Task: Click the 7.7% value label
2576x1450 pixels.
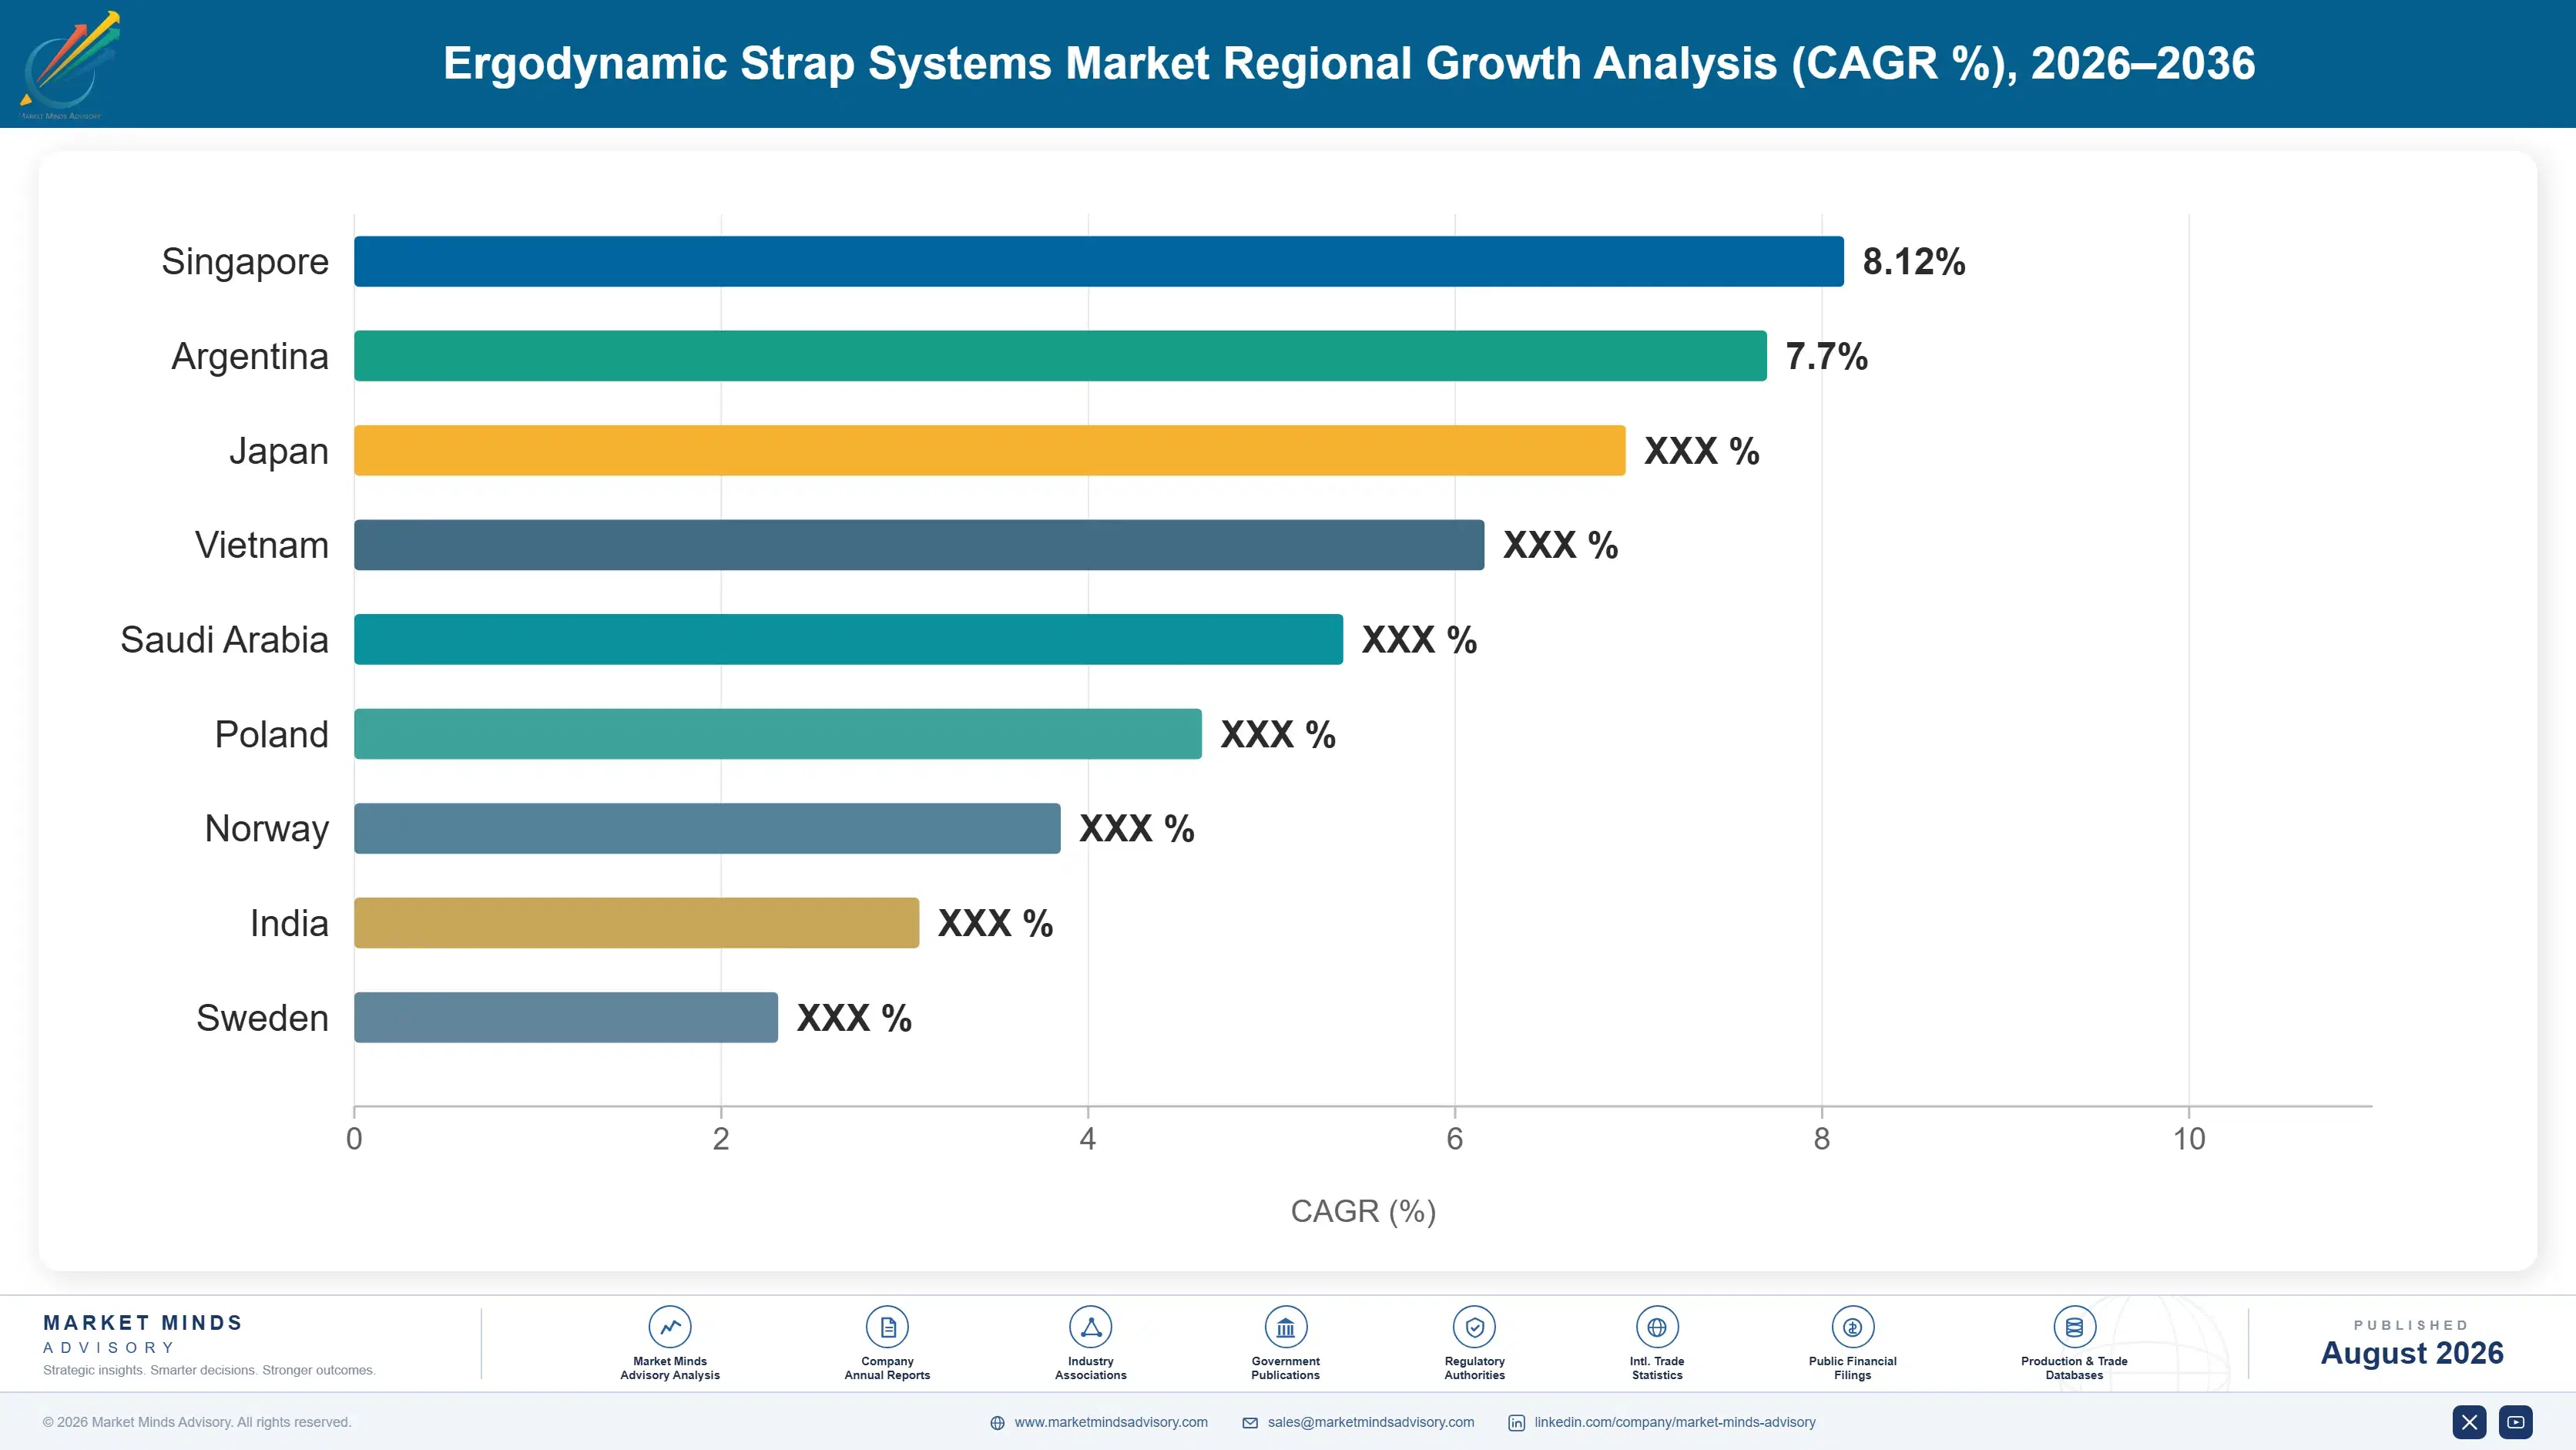Action: click(x=1827, y=356)
